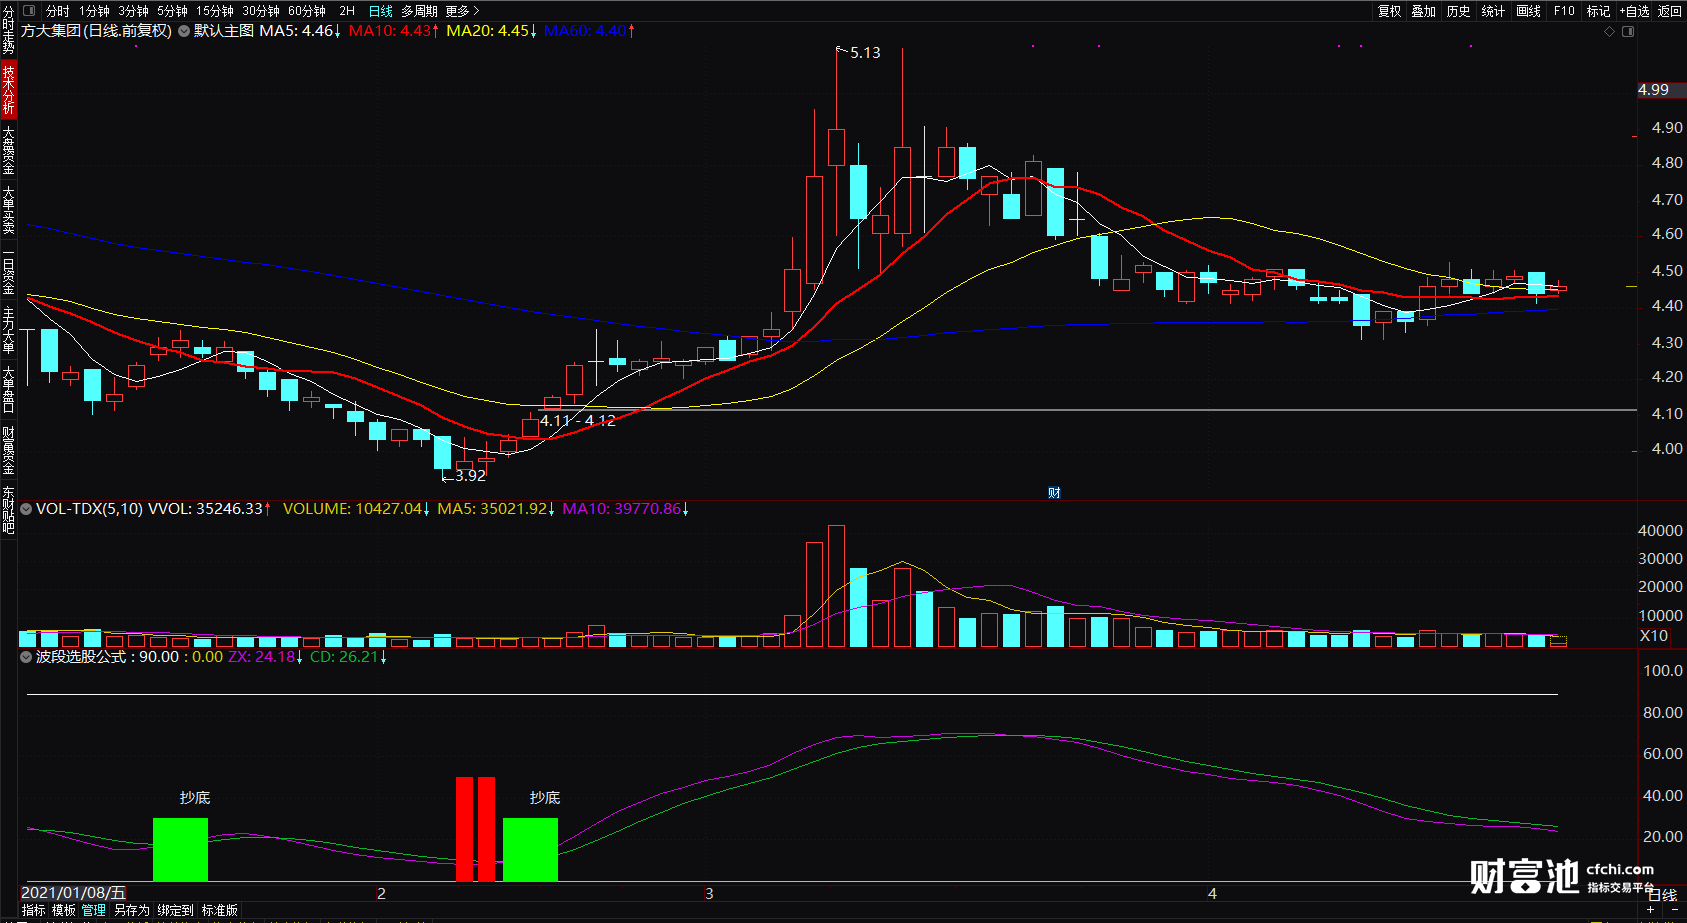Select the 15分钟 period
1687x923 pixels.
[215, 11]
